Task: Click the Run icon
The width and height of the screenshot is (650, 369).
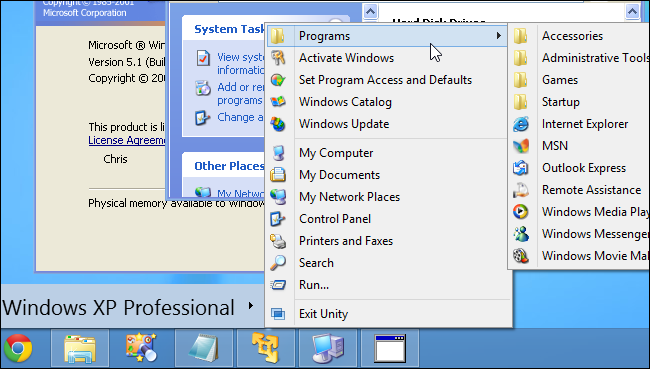Action: [x=278, y=285]
